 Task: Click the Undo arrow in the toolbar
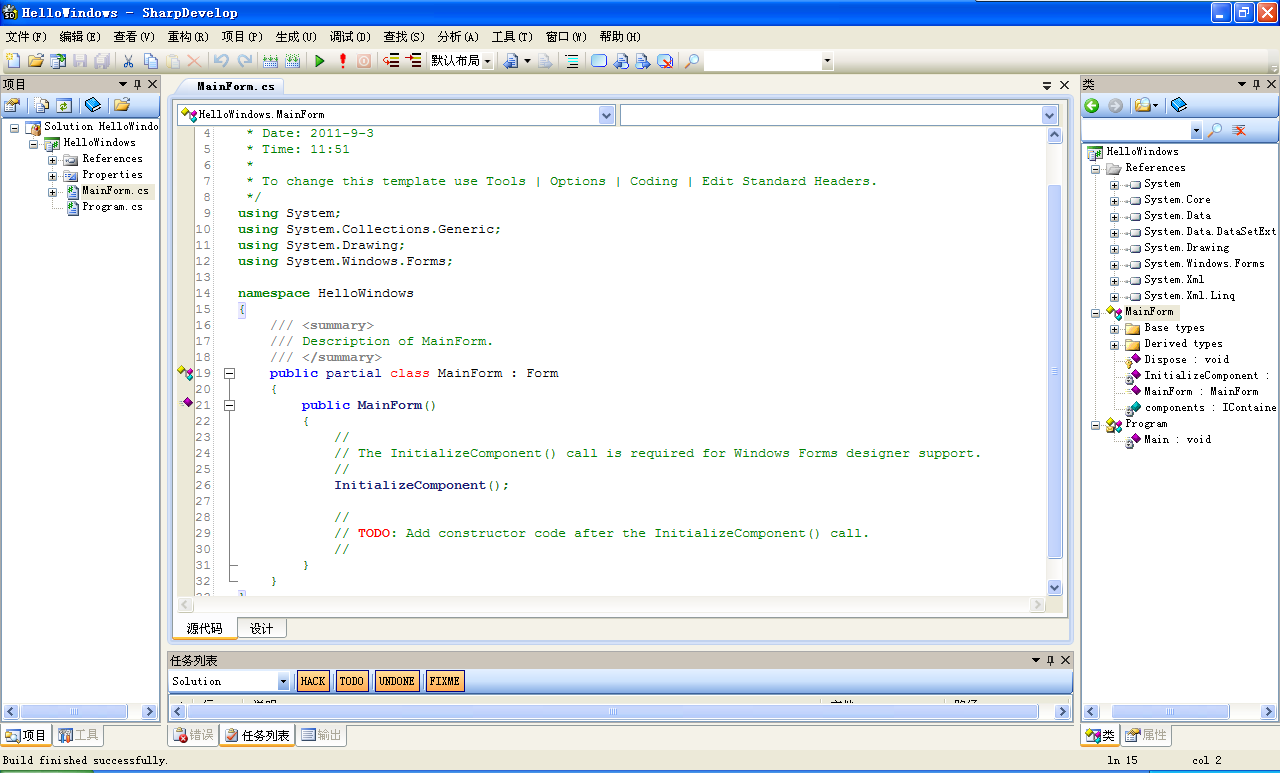[x=221, y=61]
